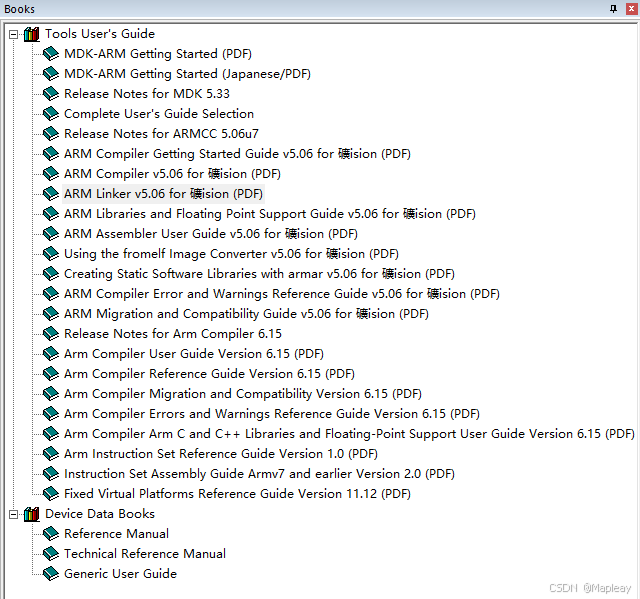Open Instruction Set Assembly Guide Armv7 and earlier

click(259, 474)
